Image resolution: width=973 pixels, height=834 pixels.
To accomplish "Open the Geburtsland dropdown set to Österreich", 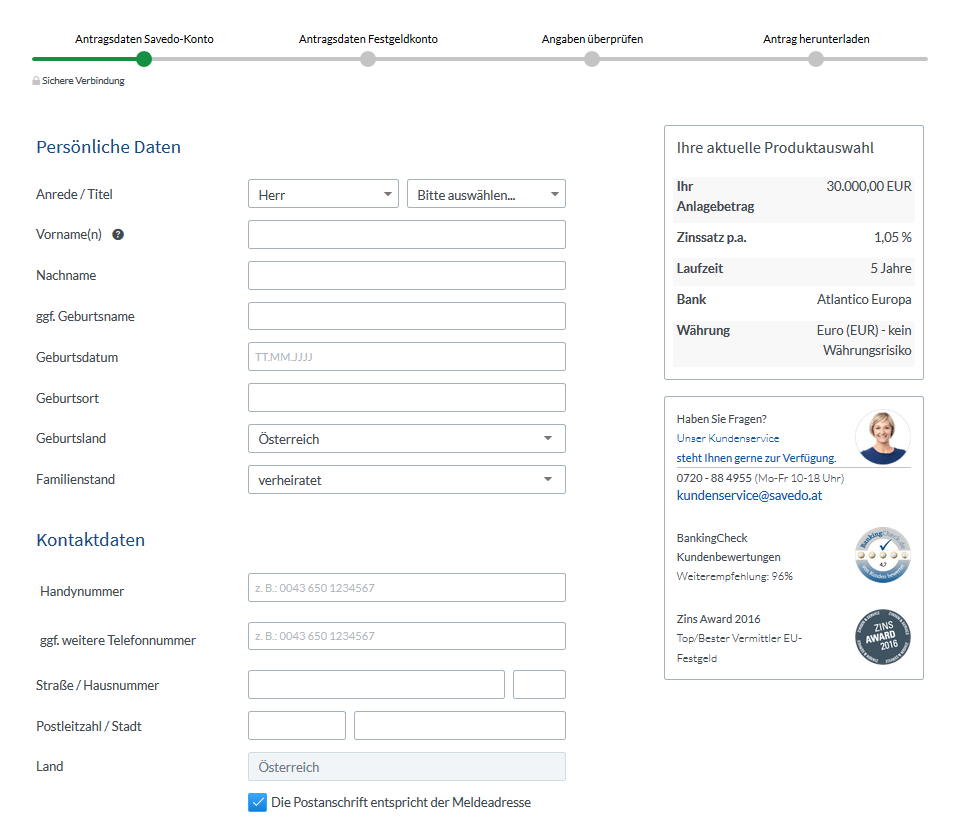I will click(406, 438).
